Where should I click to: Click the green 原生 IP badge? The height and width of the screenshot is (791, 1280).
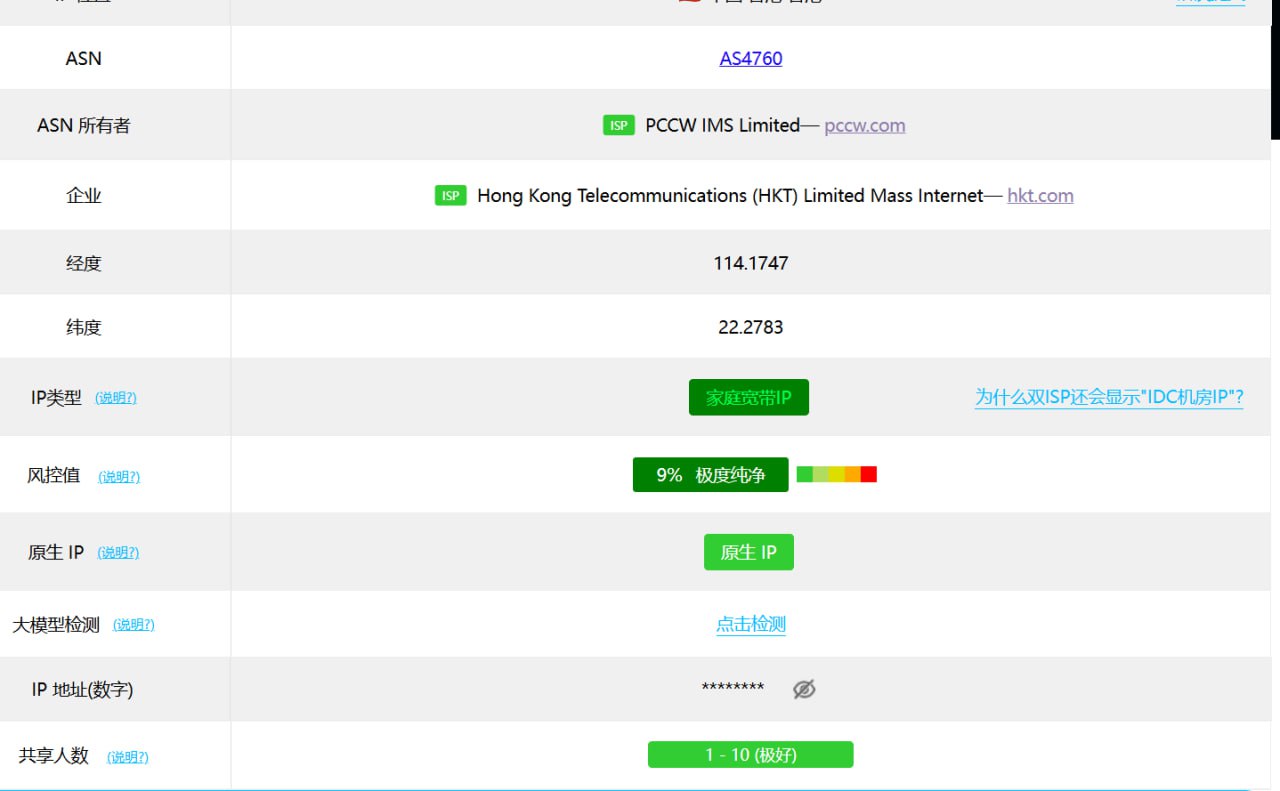(x=749, y=552)
